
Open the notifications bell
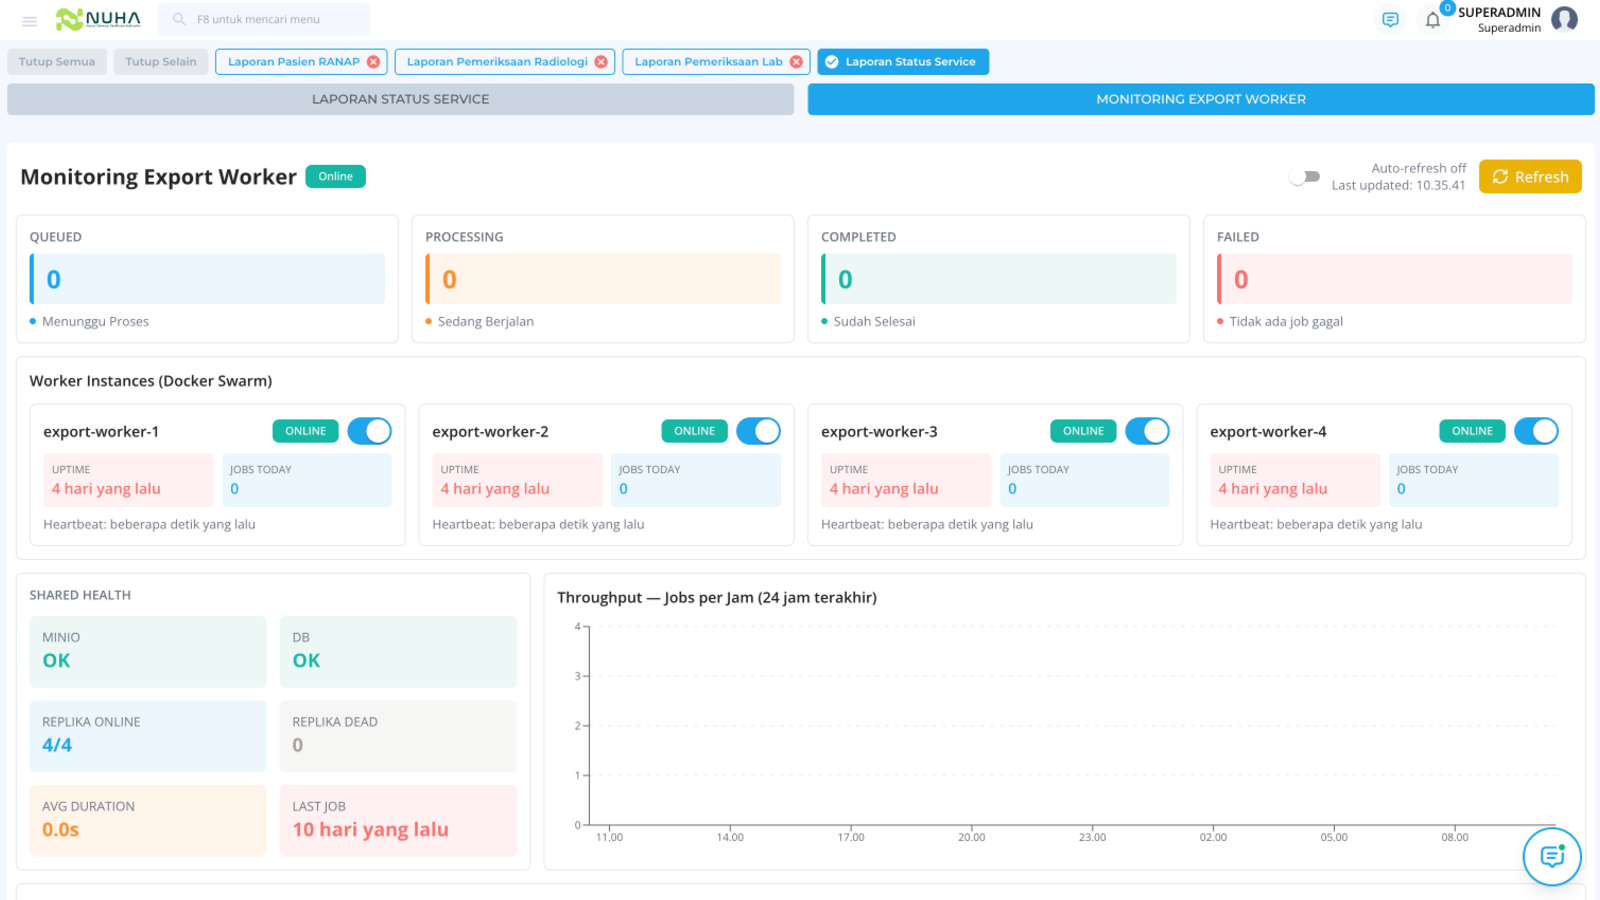pyautogui.click(x=1433, y=20)
